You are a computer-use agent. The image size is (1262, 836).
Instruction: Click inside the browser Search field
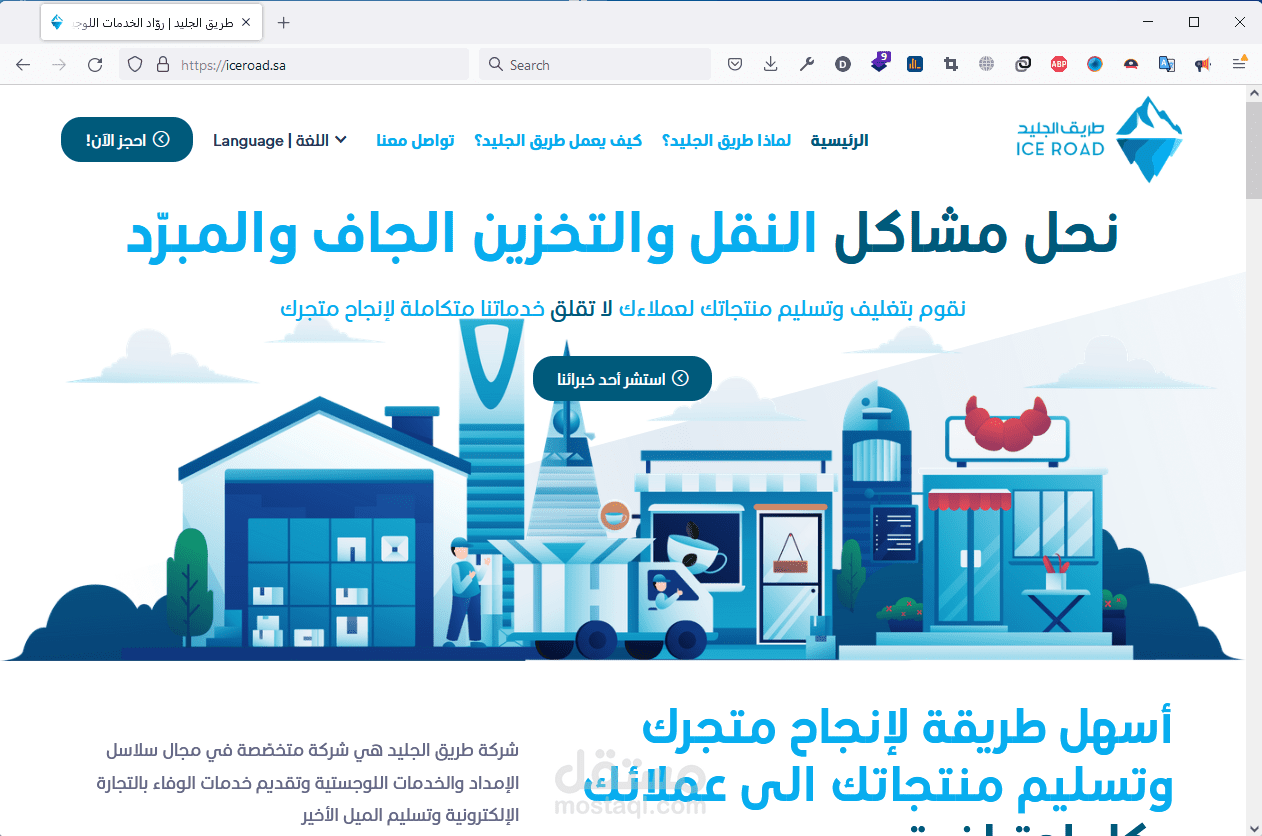coord(594,63)
